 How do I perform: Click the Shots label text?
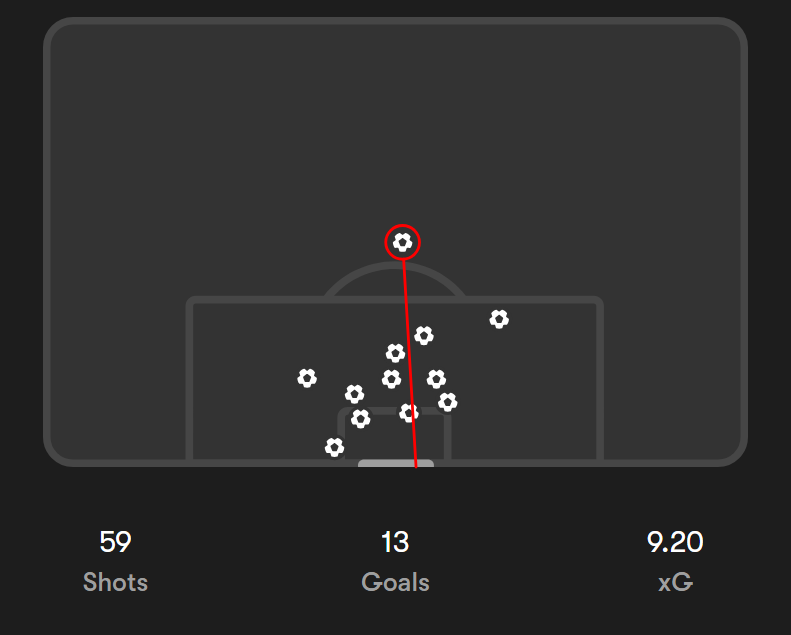coord(115,582)
